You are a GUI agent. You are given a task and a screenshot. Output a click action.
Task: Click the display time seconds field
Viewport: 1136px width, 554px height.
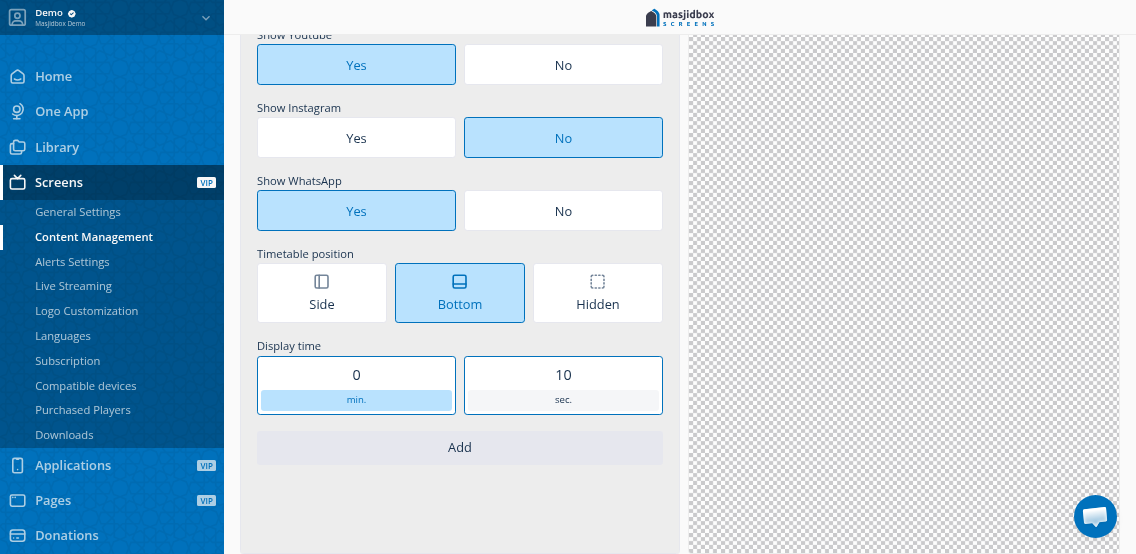563,375
